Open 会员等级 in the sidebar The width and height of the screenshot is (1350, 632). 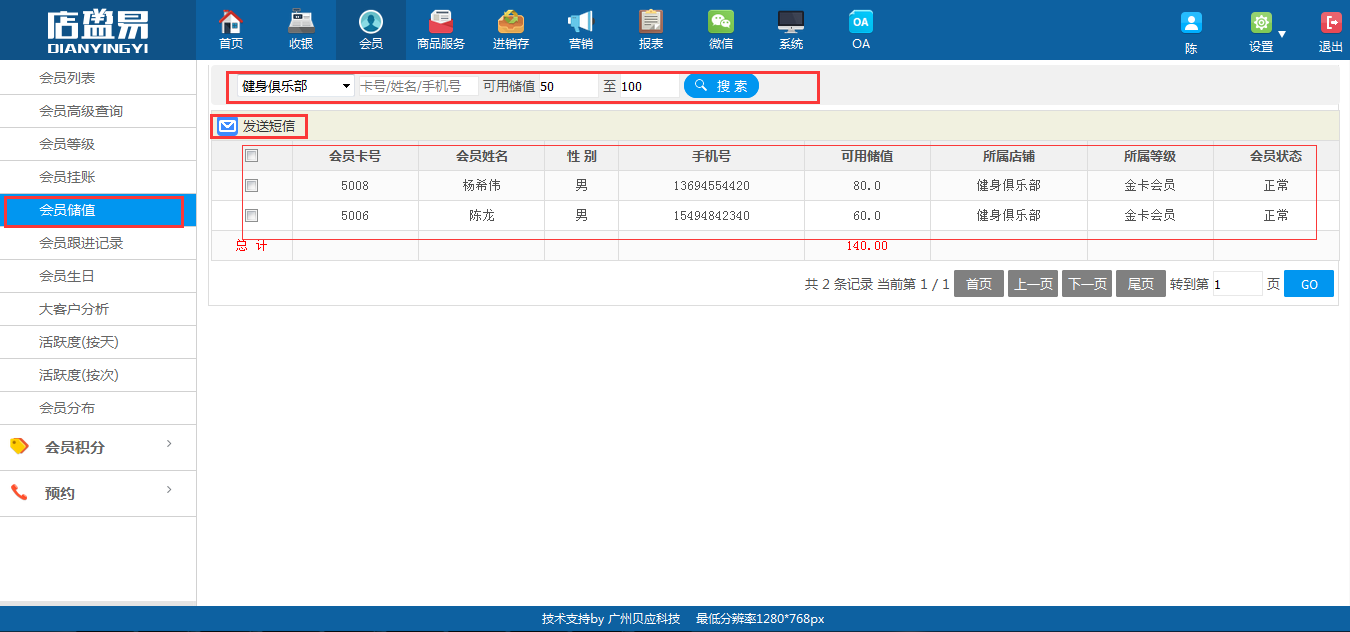(98, 144)
